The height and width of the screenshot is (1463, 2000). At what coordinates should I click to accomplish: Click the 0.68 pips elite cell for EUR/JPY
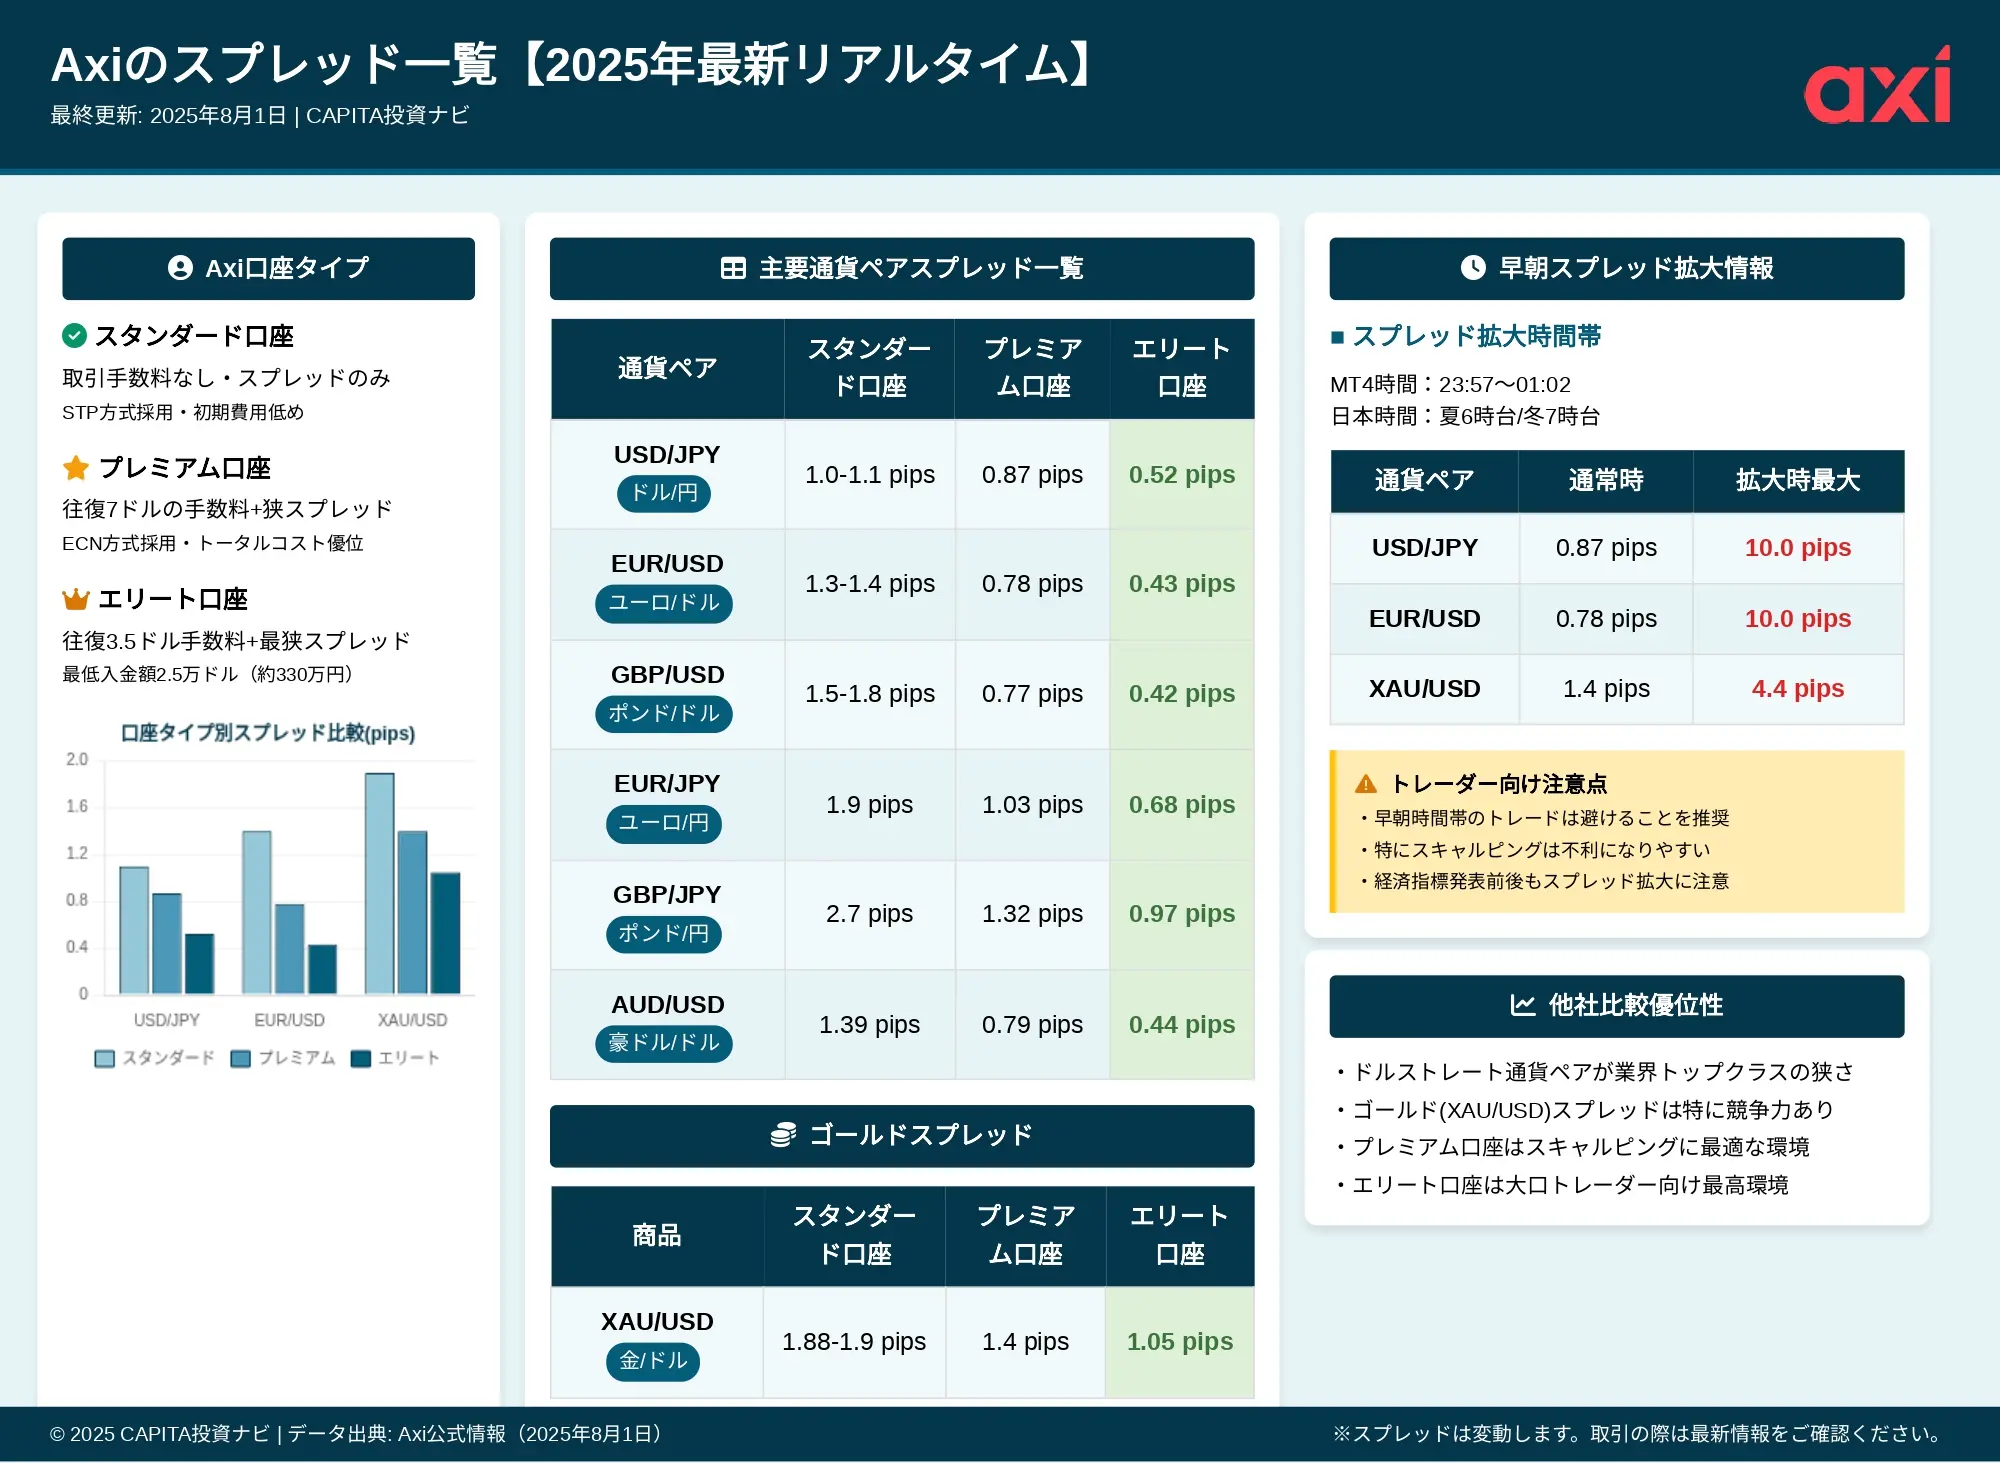point(1182,804)
